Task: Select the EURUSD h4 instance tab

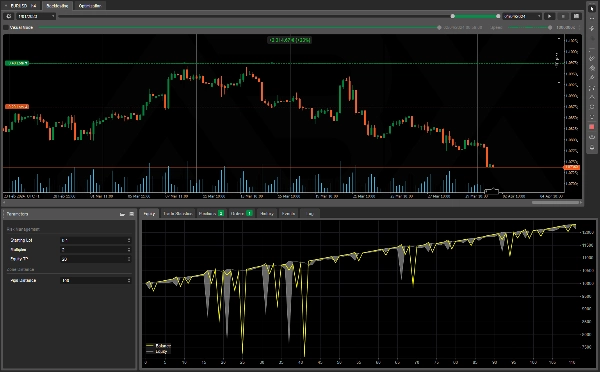Action: [x=21, y=6]
